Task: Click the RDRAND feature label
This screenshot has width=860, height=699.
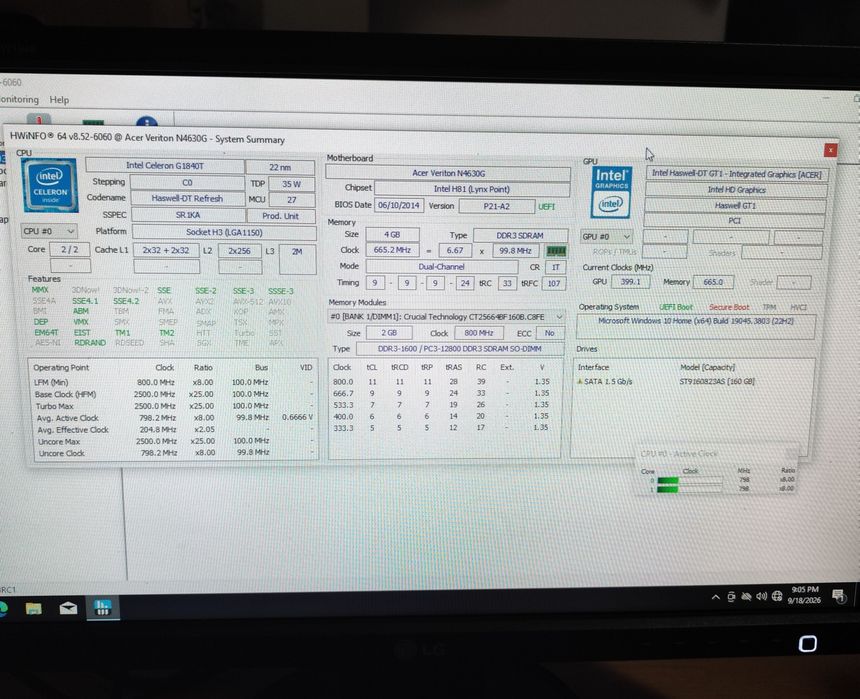Action: click(90, 342)
